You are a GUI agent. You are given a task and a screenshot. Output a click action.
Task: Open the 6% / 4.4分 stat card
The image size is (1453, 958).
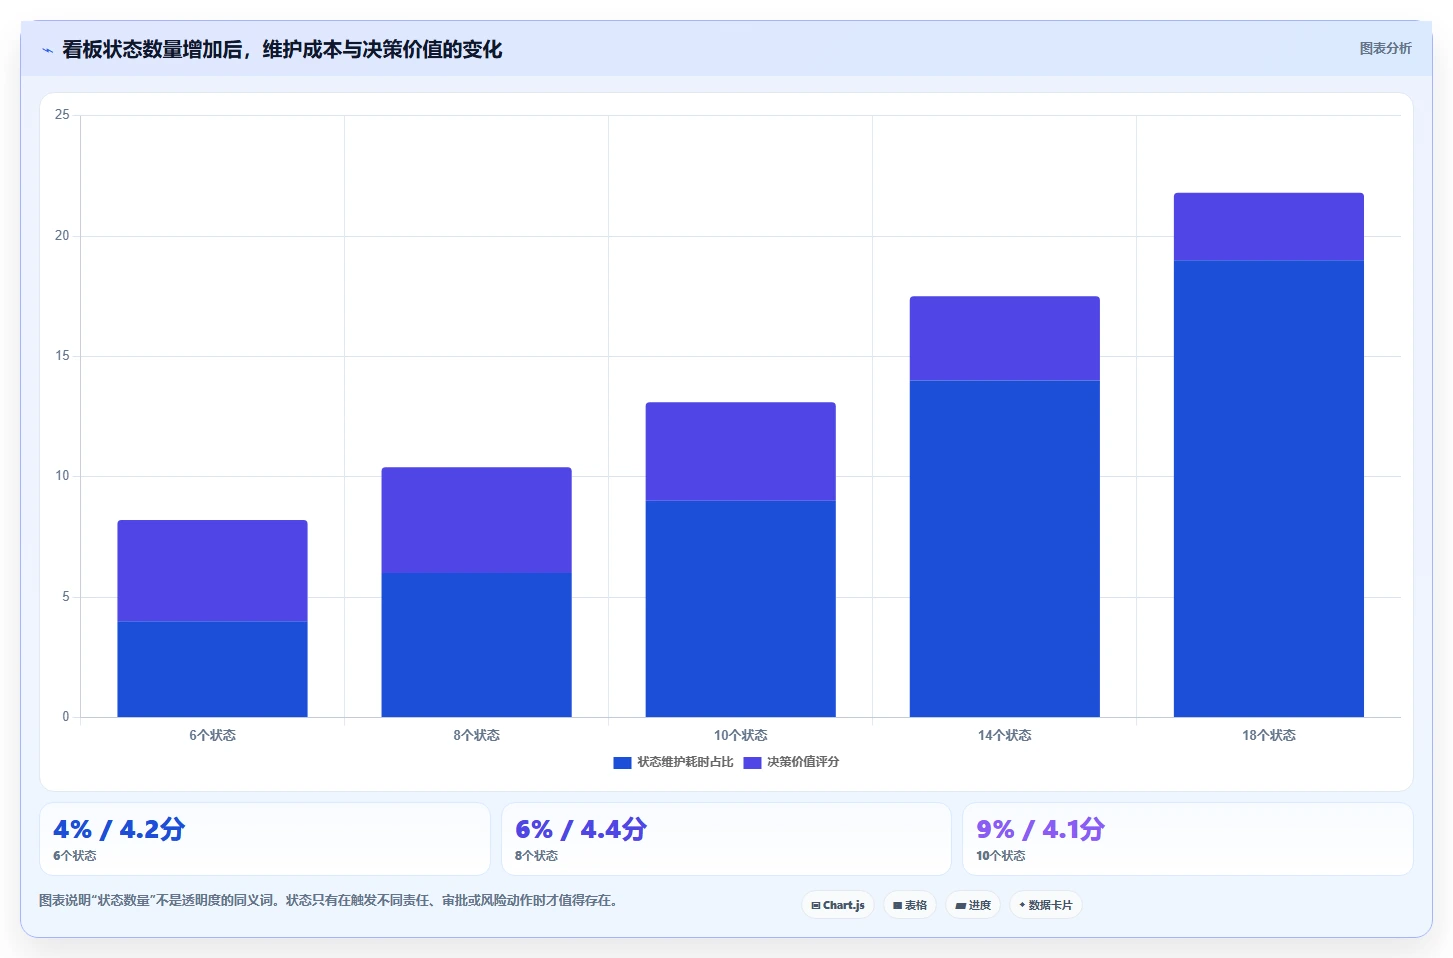click(x=726, y=839)
